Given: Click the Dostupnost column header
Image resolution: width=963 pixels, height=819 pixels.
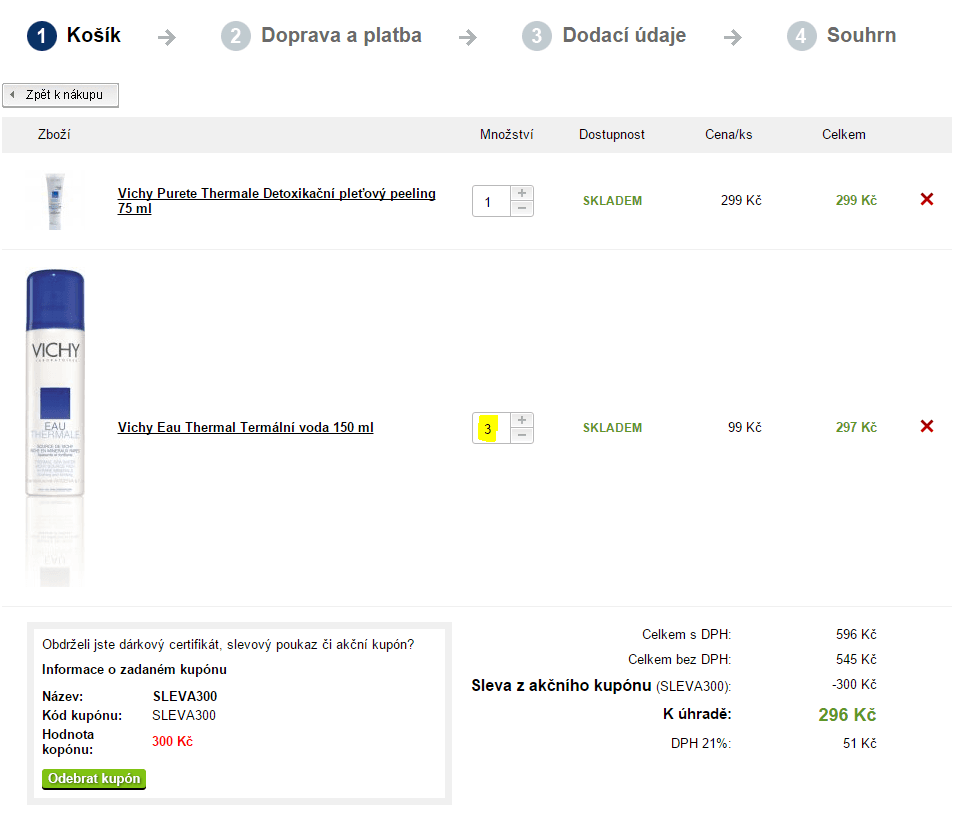Looking at the screenshot, I should 612,134.
